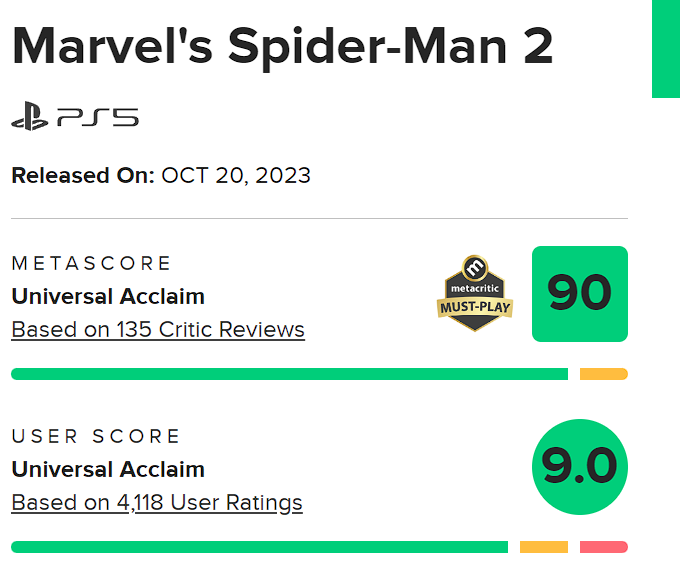The height and width of the screenshot is (579, 680).
Task: Select the yellow mixed segment of user score bar
Action: coord(544,547)
